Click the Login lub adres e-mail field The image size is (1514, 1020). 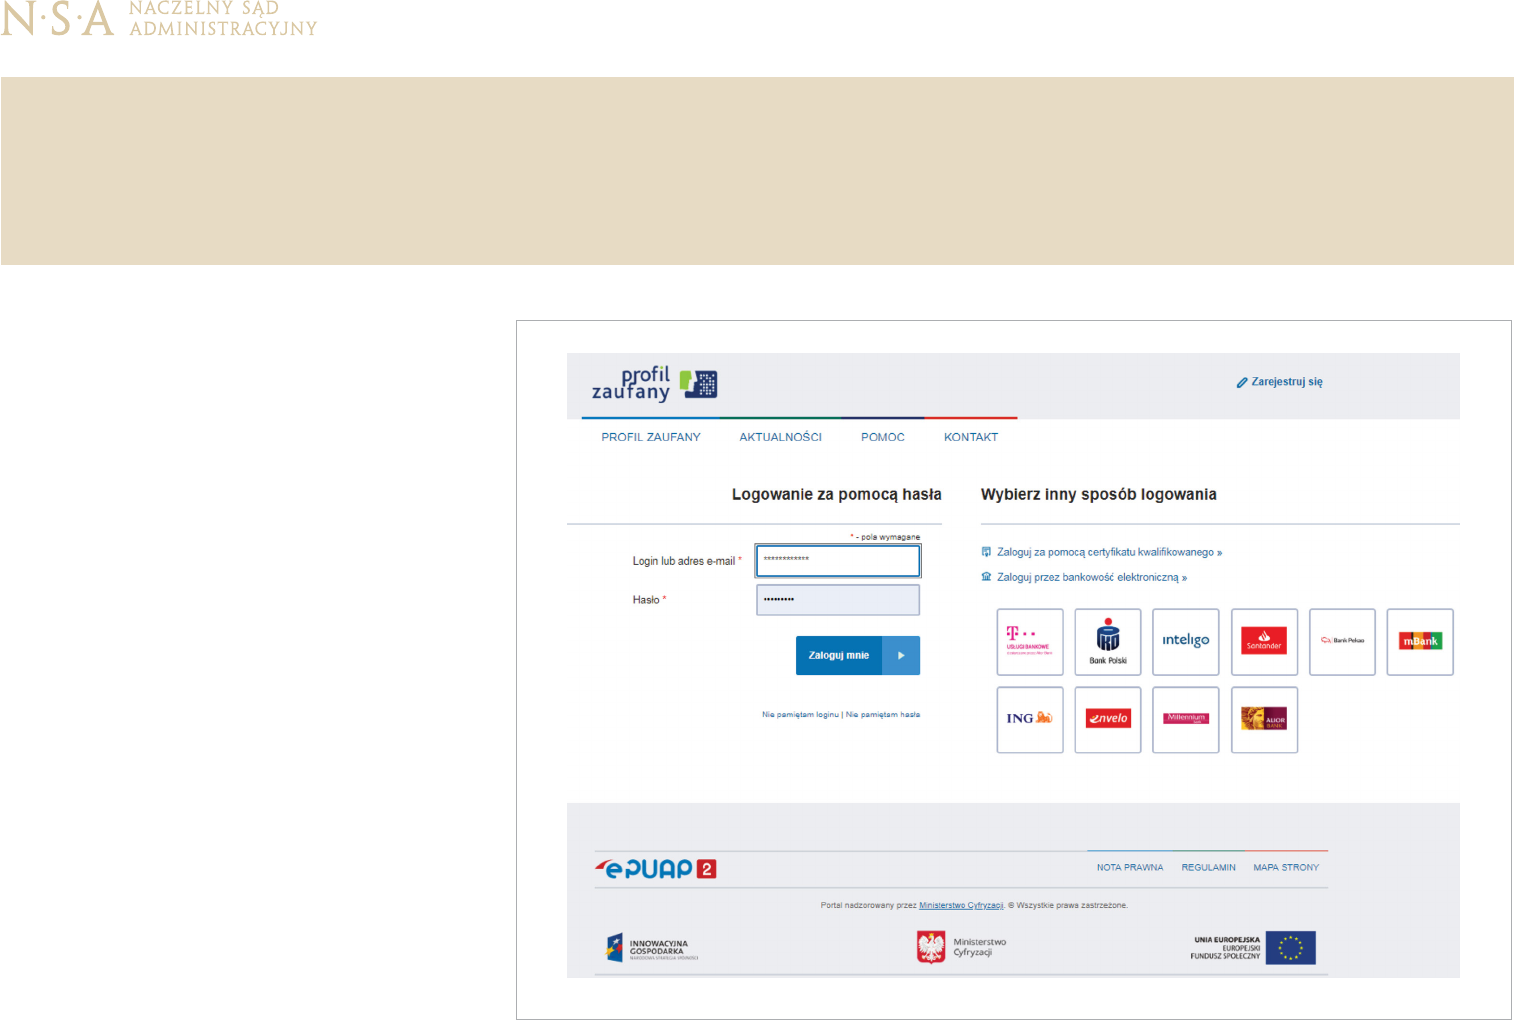pyautogui.click(x=837, y=561)
